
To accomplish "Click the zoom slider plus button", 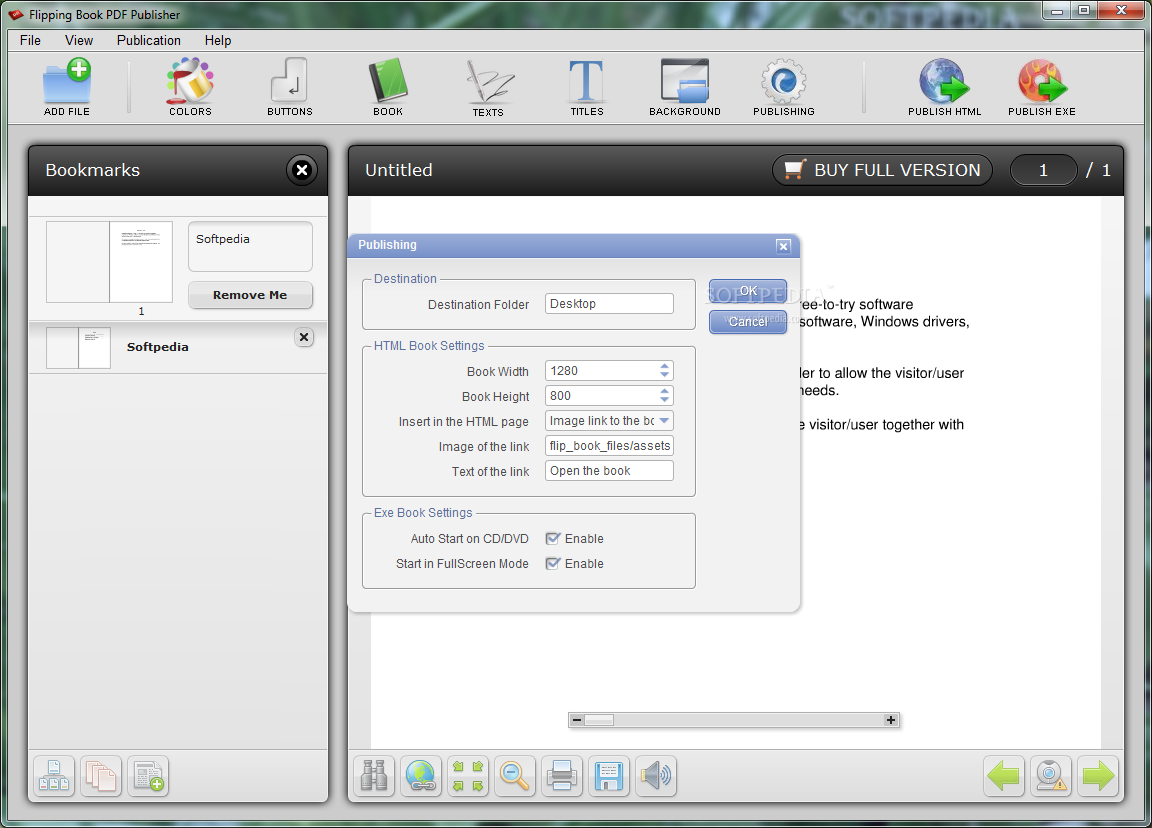I will [891, 720].
